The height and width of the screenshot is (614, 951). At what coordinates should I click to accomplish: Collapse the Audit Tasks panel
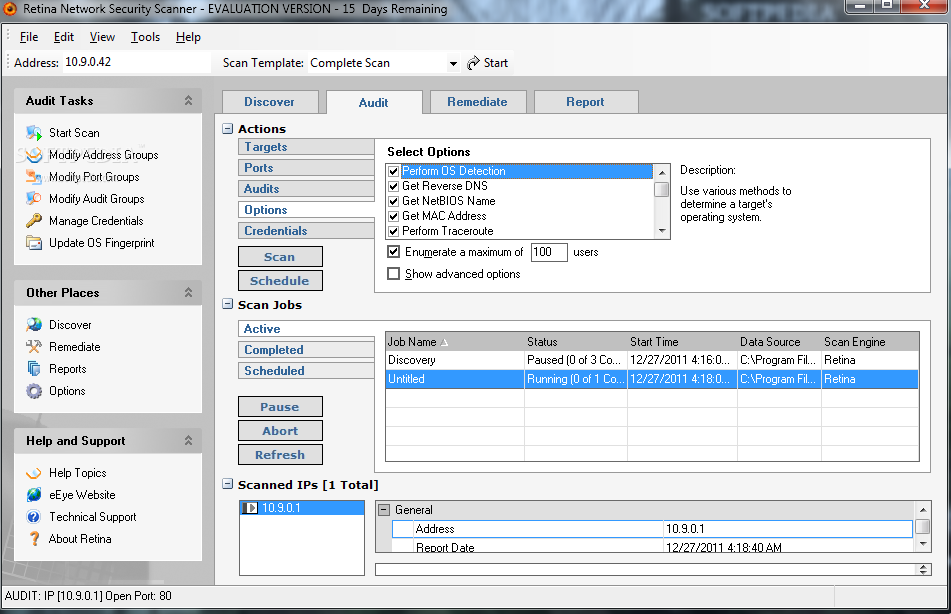(189, 101)
